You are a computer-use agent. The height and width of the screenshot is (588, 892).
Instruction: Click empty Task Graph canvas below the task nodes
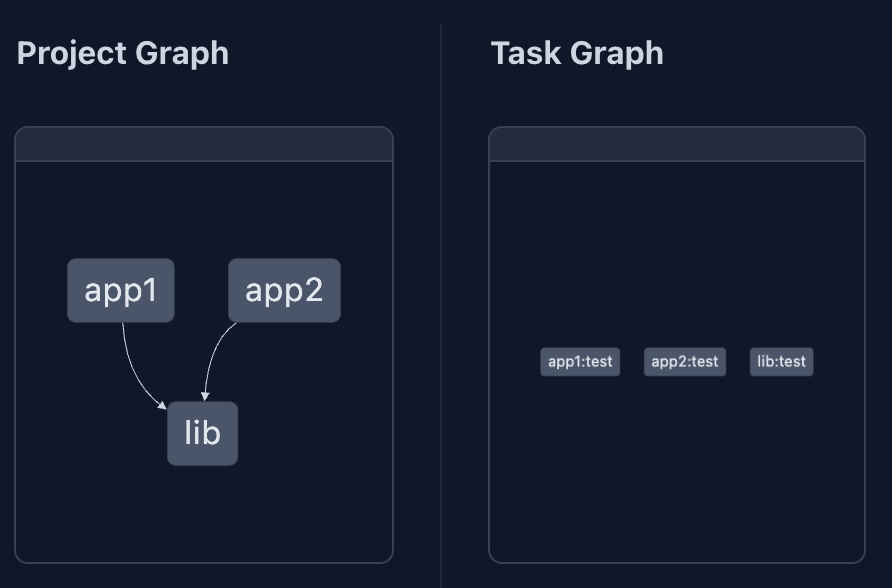pyautogui.click(x=676, y=470)
